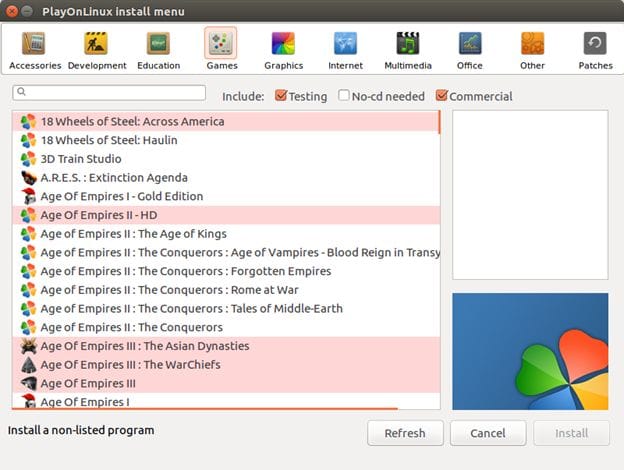
Task: Select Age Of Empires II - HD
Action: [226, 215]
